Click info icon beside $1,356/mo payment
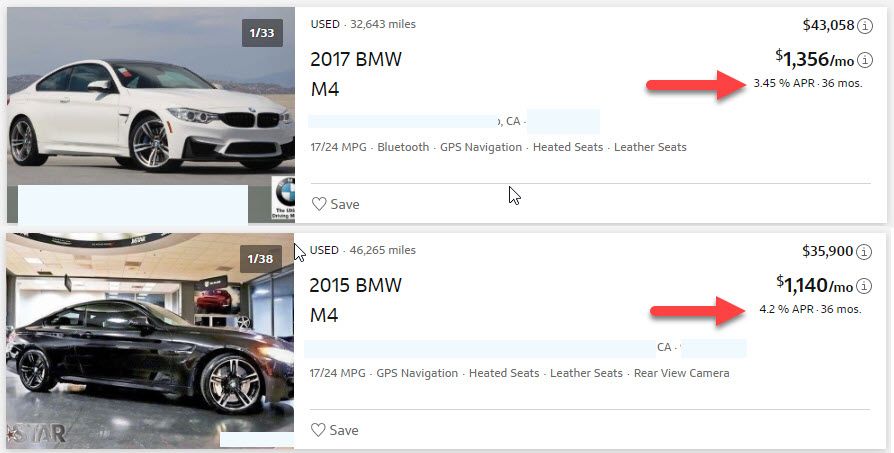The height and width of the screenshot is (453, 894). tap(865, 60)
